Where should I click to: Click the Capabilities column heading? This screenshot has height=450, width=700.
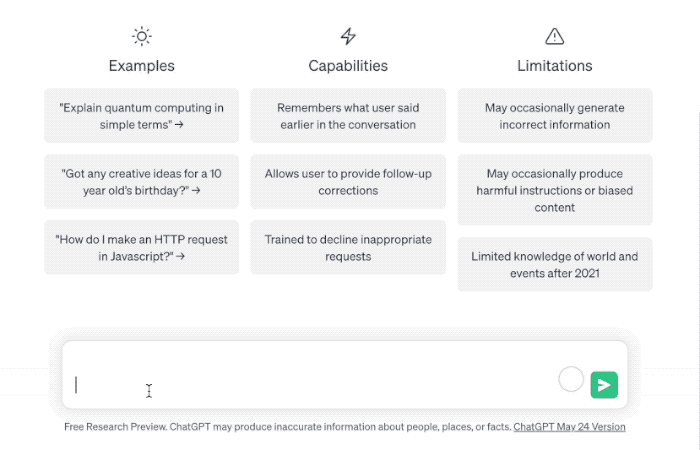(348, 66)
